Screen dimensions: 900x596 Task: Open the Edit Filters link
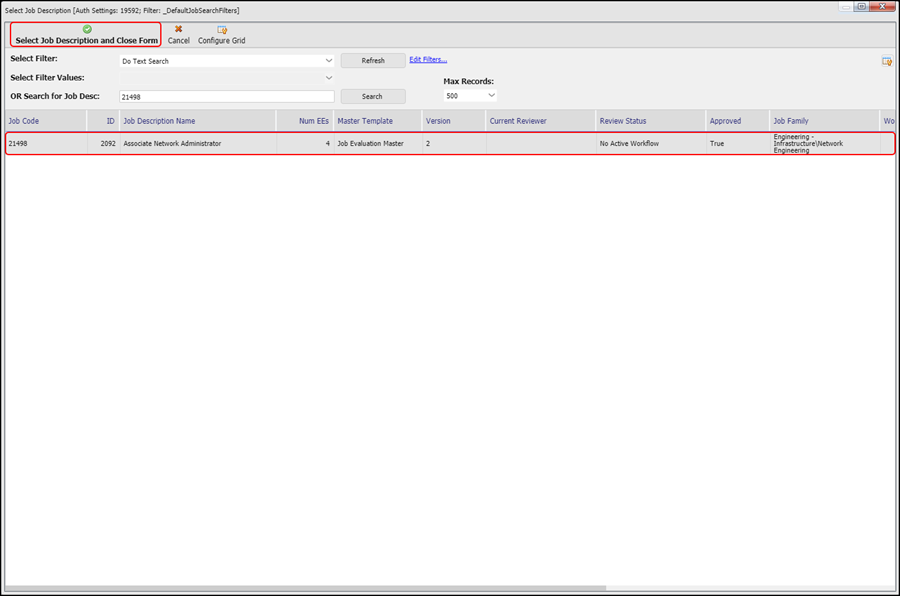pos(428,60)
